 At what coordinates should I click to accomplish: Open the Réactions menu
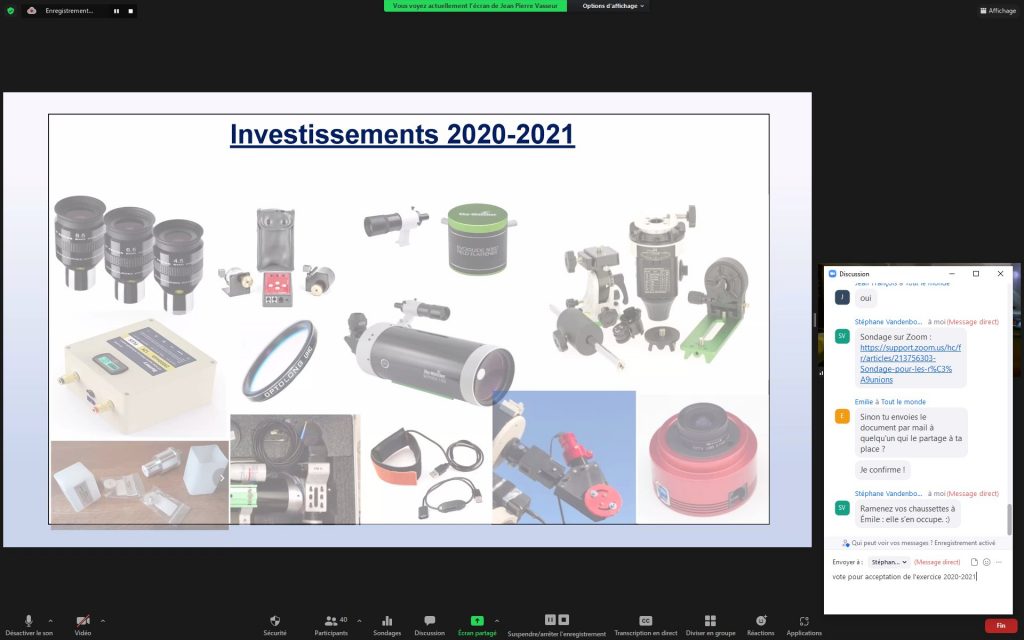click(760, 625)
